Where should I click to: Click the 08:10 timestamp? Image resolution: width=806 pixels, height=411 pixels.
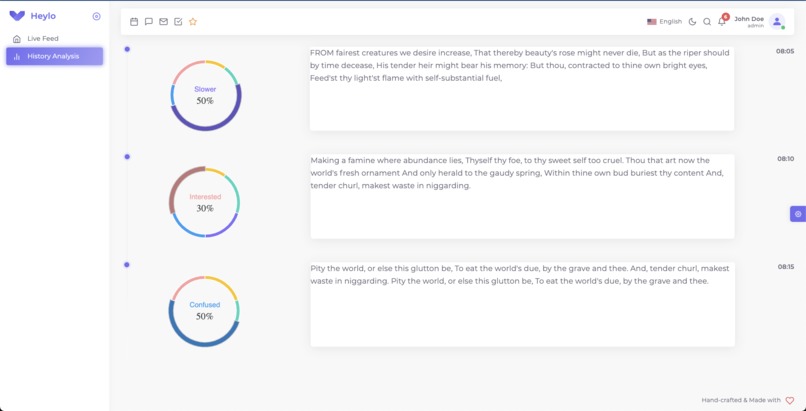click(x=785, y=159)
